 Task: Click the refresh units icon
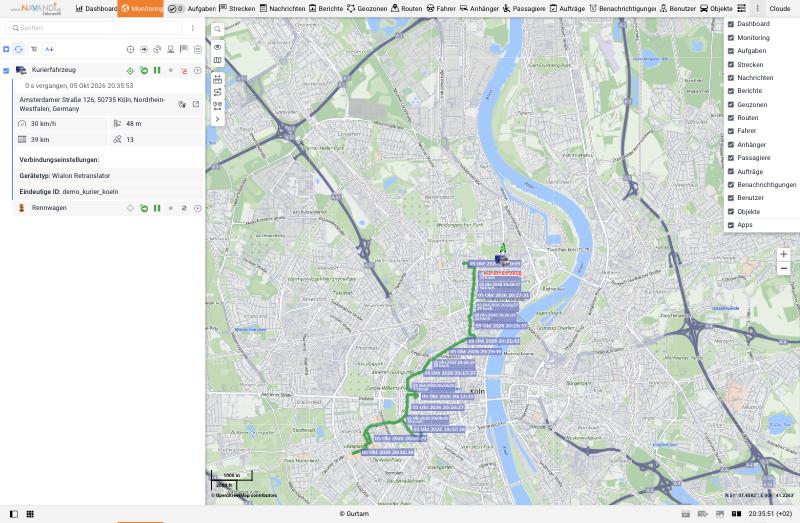tap(18, 49)
